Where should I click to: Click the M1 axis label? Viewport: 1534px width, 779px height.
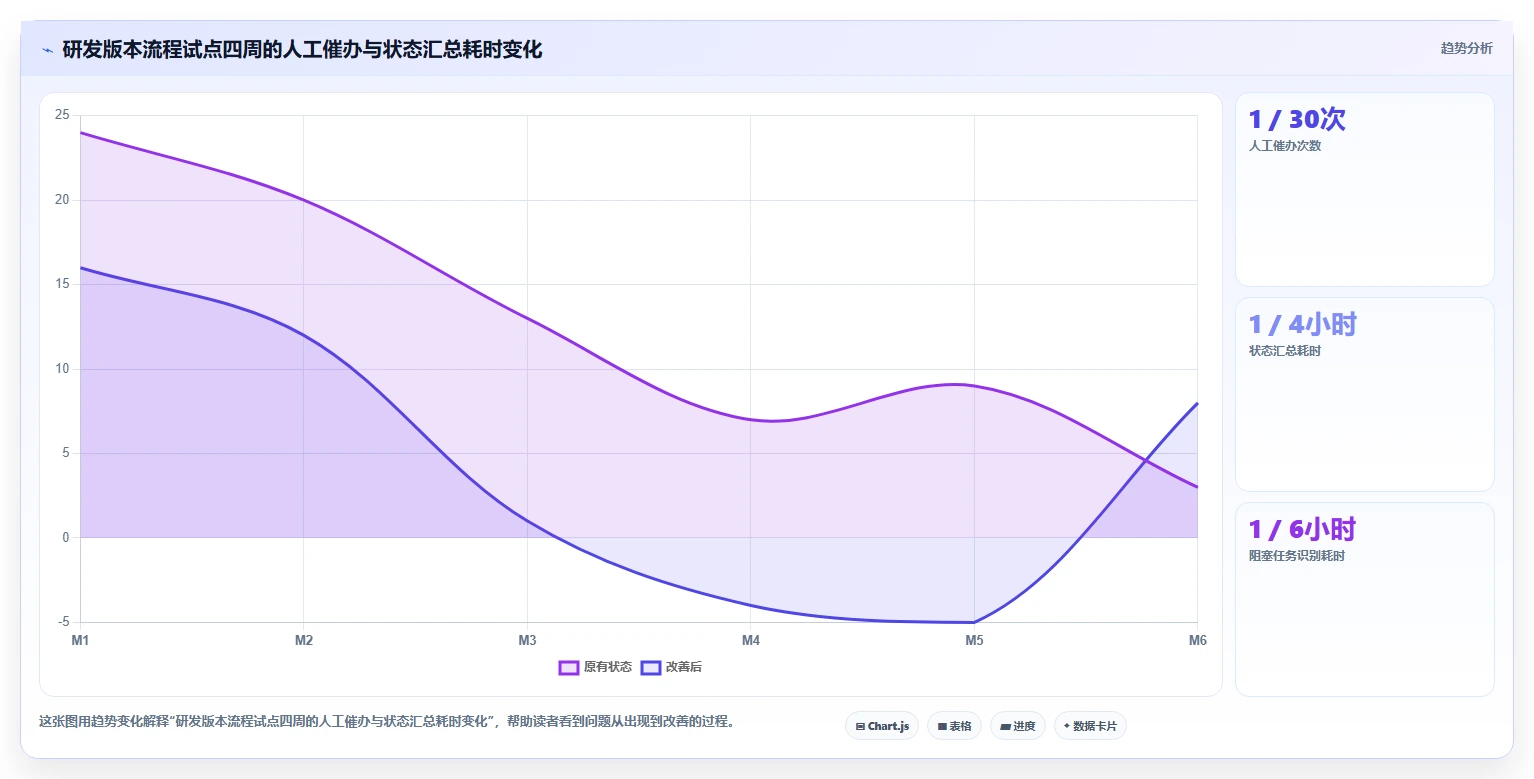tap(80, 640)
